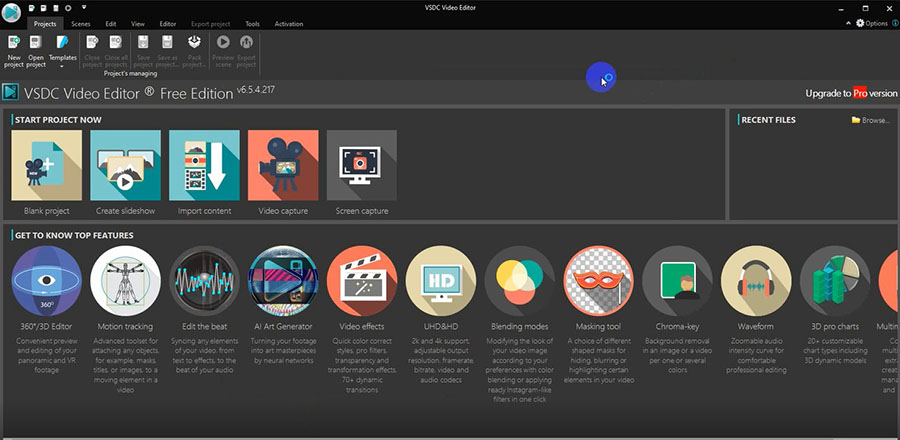Open the Edit the beat feature icon
This screenshot has width=900, height=440.
[x=204, y=281]
